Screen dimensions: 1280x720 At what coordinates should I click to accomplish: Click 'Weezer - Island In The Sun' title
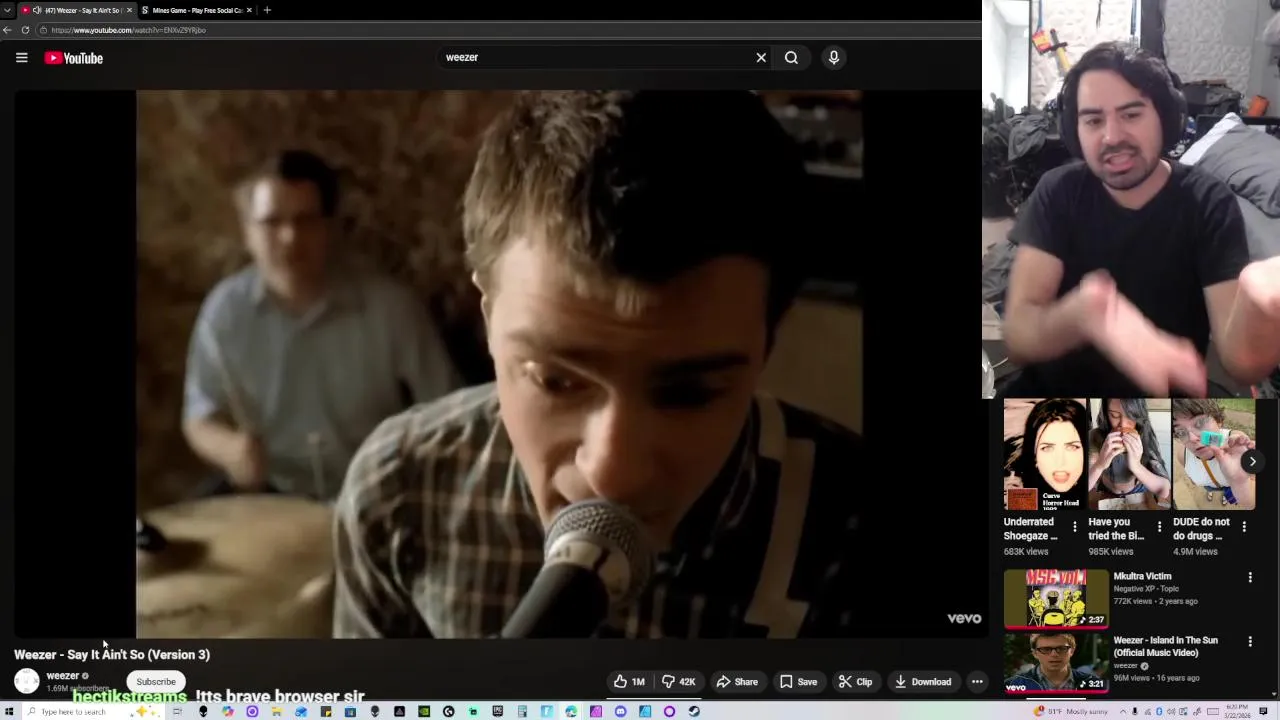point(1166,646)
